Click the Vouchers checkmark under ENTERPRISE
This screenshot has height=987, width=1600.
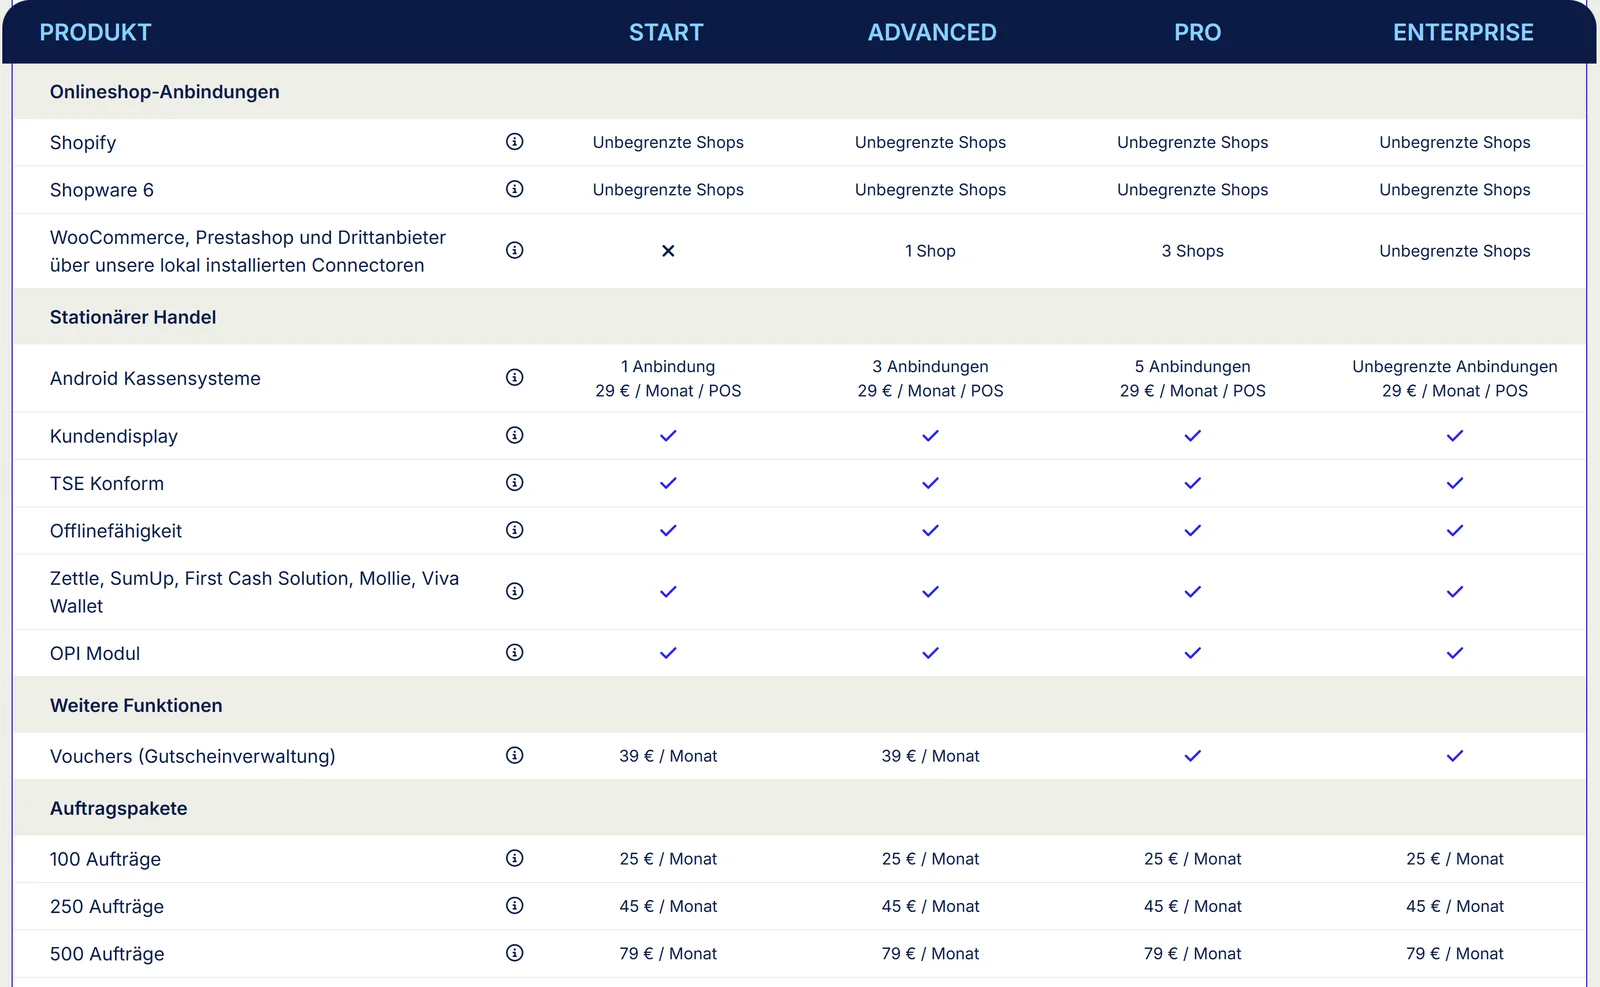[x=1455, y=756]
